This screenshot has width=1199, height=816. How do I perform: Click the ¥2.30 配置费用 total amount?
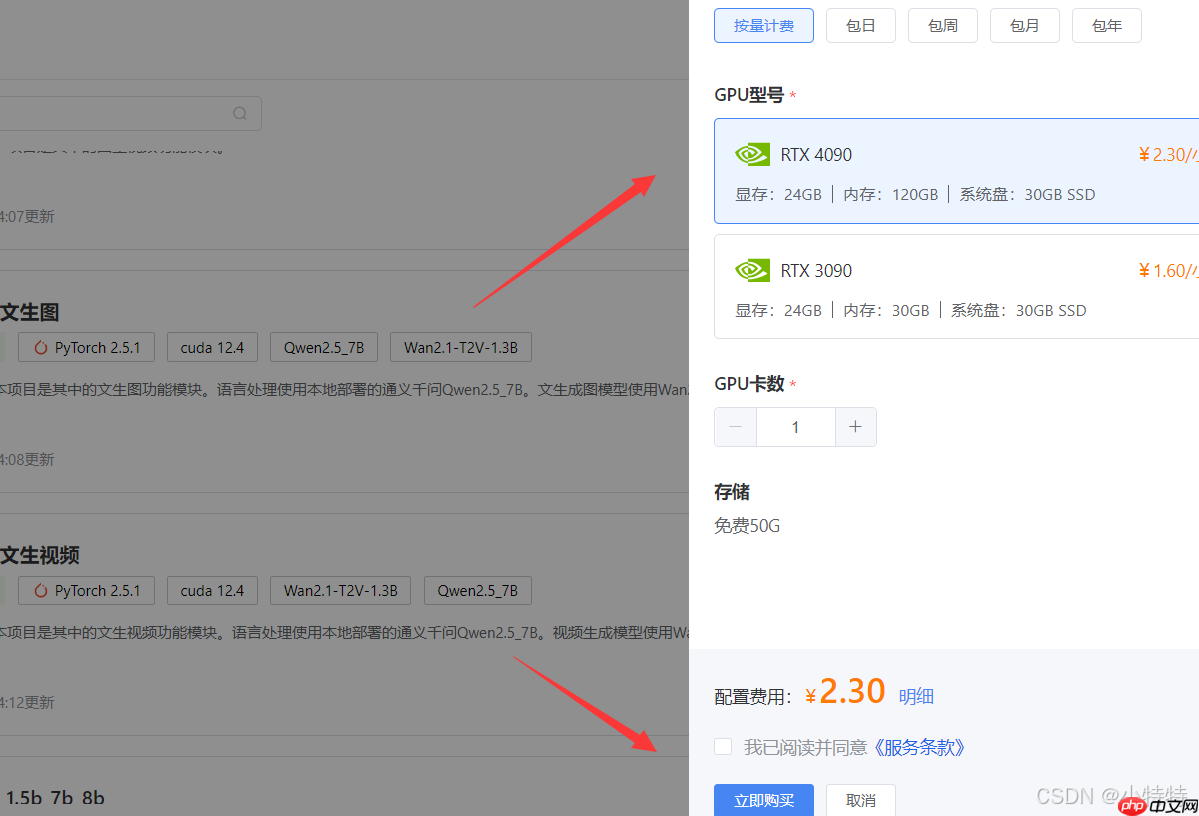(x=845, y=692)
